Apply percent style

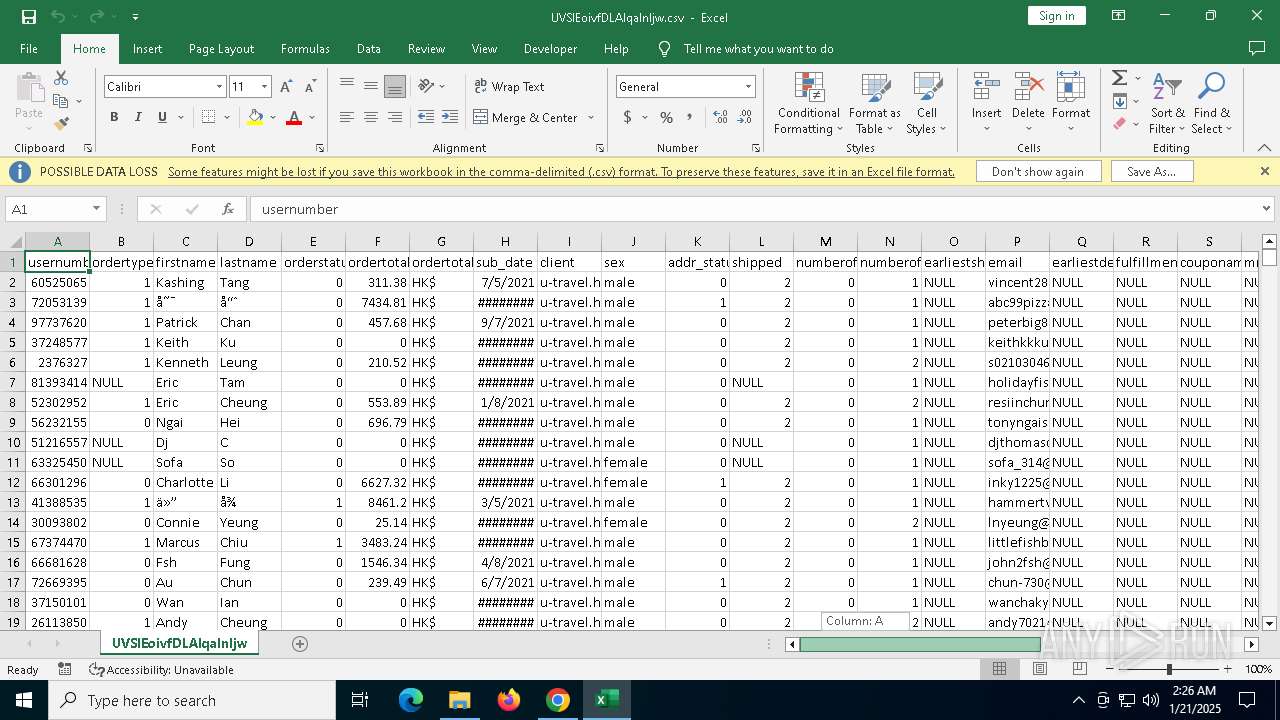point(666,117)
